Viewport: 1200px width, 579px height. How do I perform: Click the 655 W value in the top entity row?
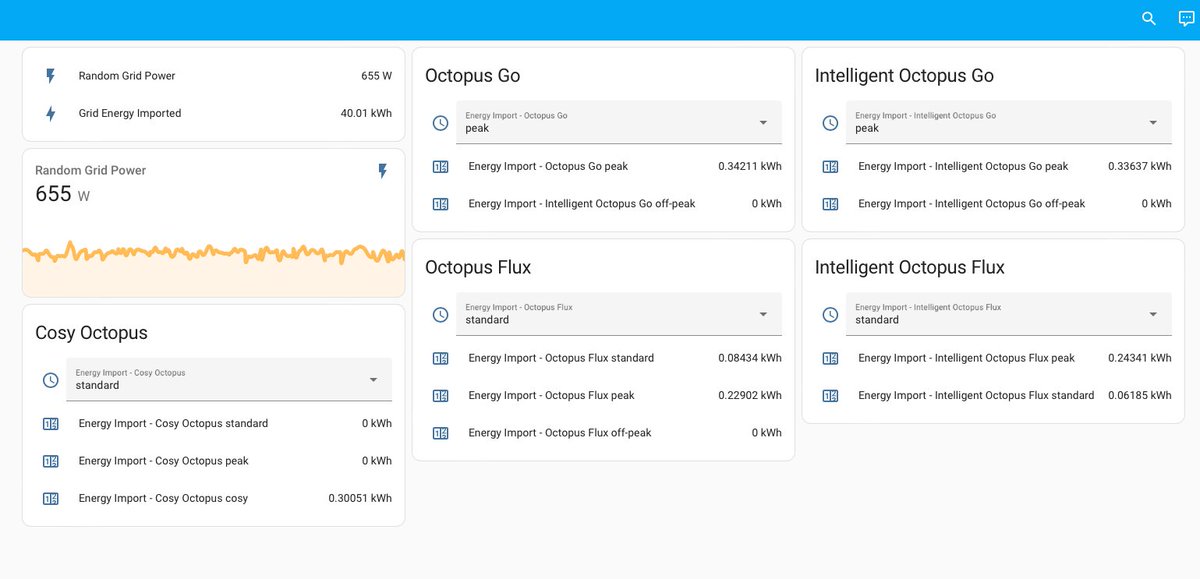376,76
